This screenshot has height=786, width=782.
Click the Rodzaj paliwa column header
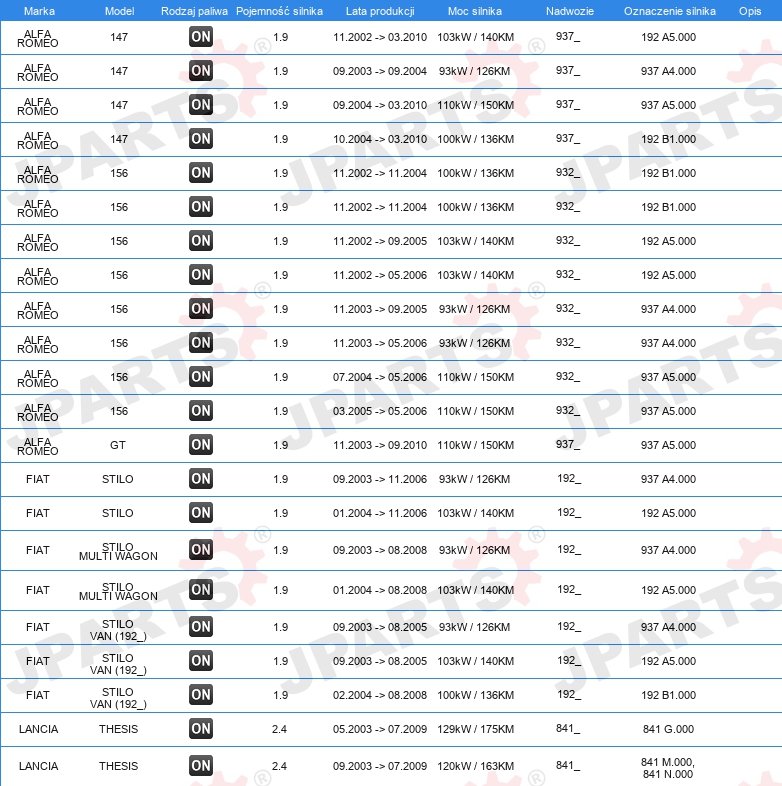click(x=194, y=11)
